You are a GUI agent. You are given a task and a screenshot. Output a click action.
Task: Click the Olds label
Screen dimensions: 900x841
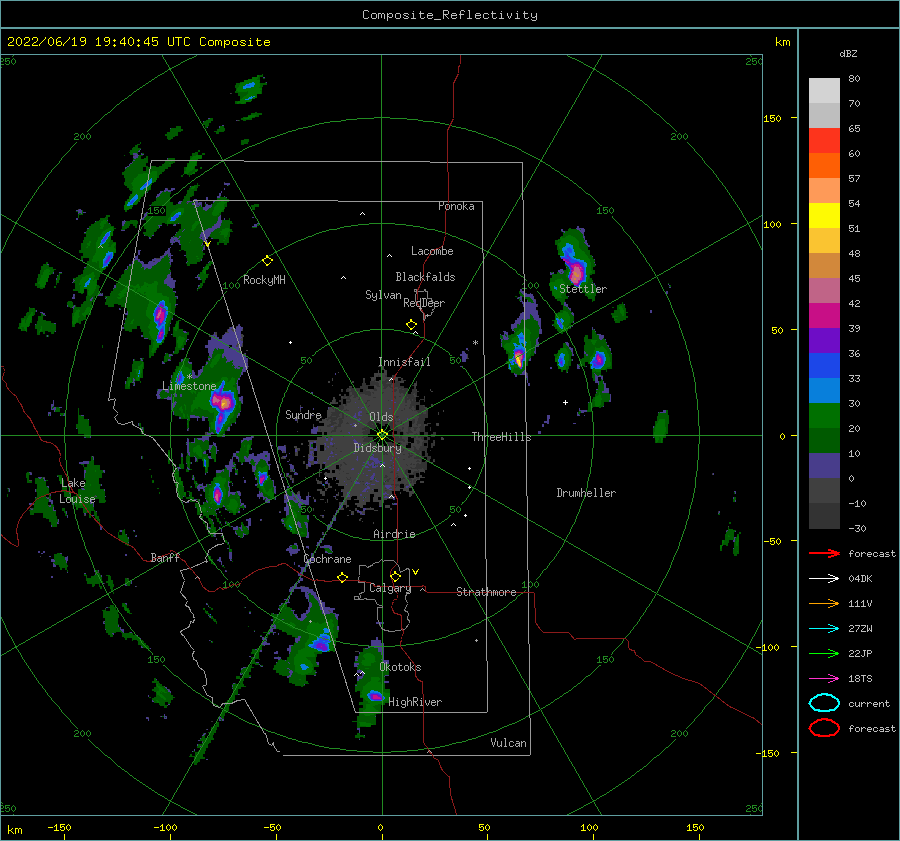381,417
